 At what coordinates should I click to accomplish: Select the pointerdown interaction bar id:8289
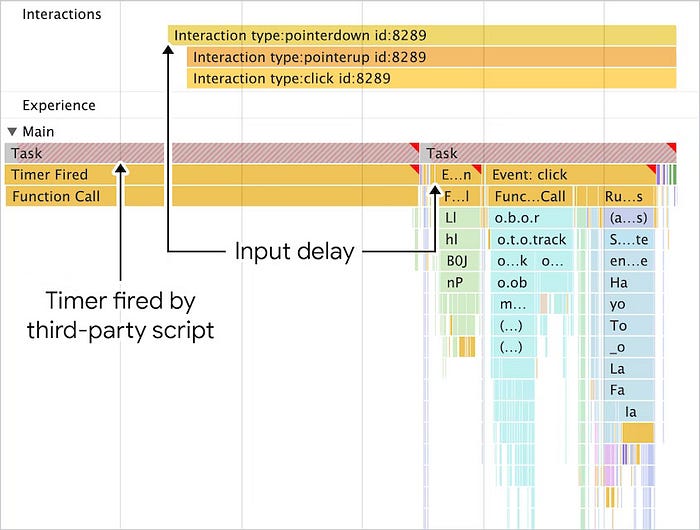pyautogui.click(x=422, y=35)
